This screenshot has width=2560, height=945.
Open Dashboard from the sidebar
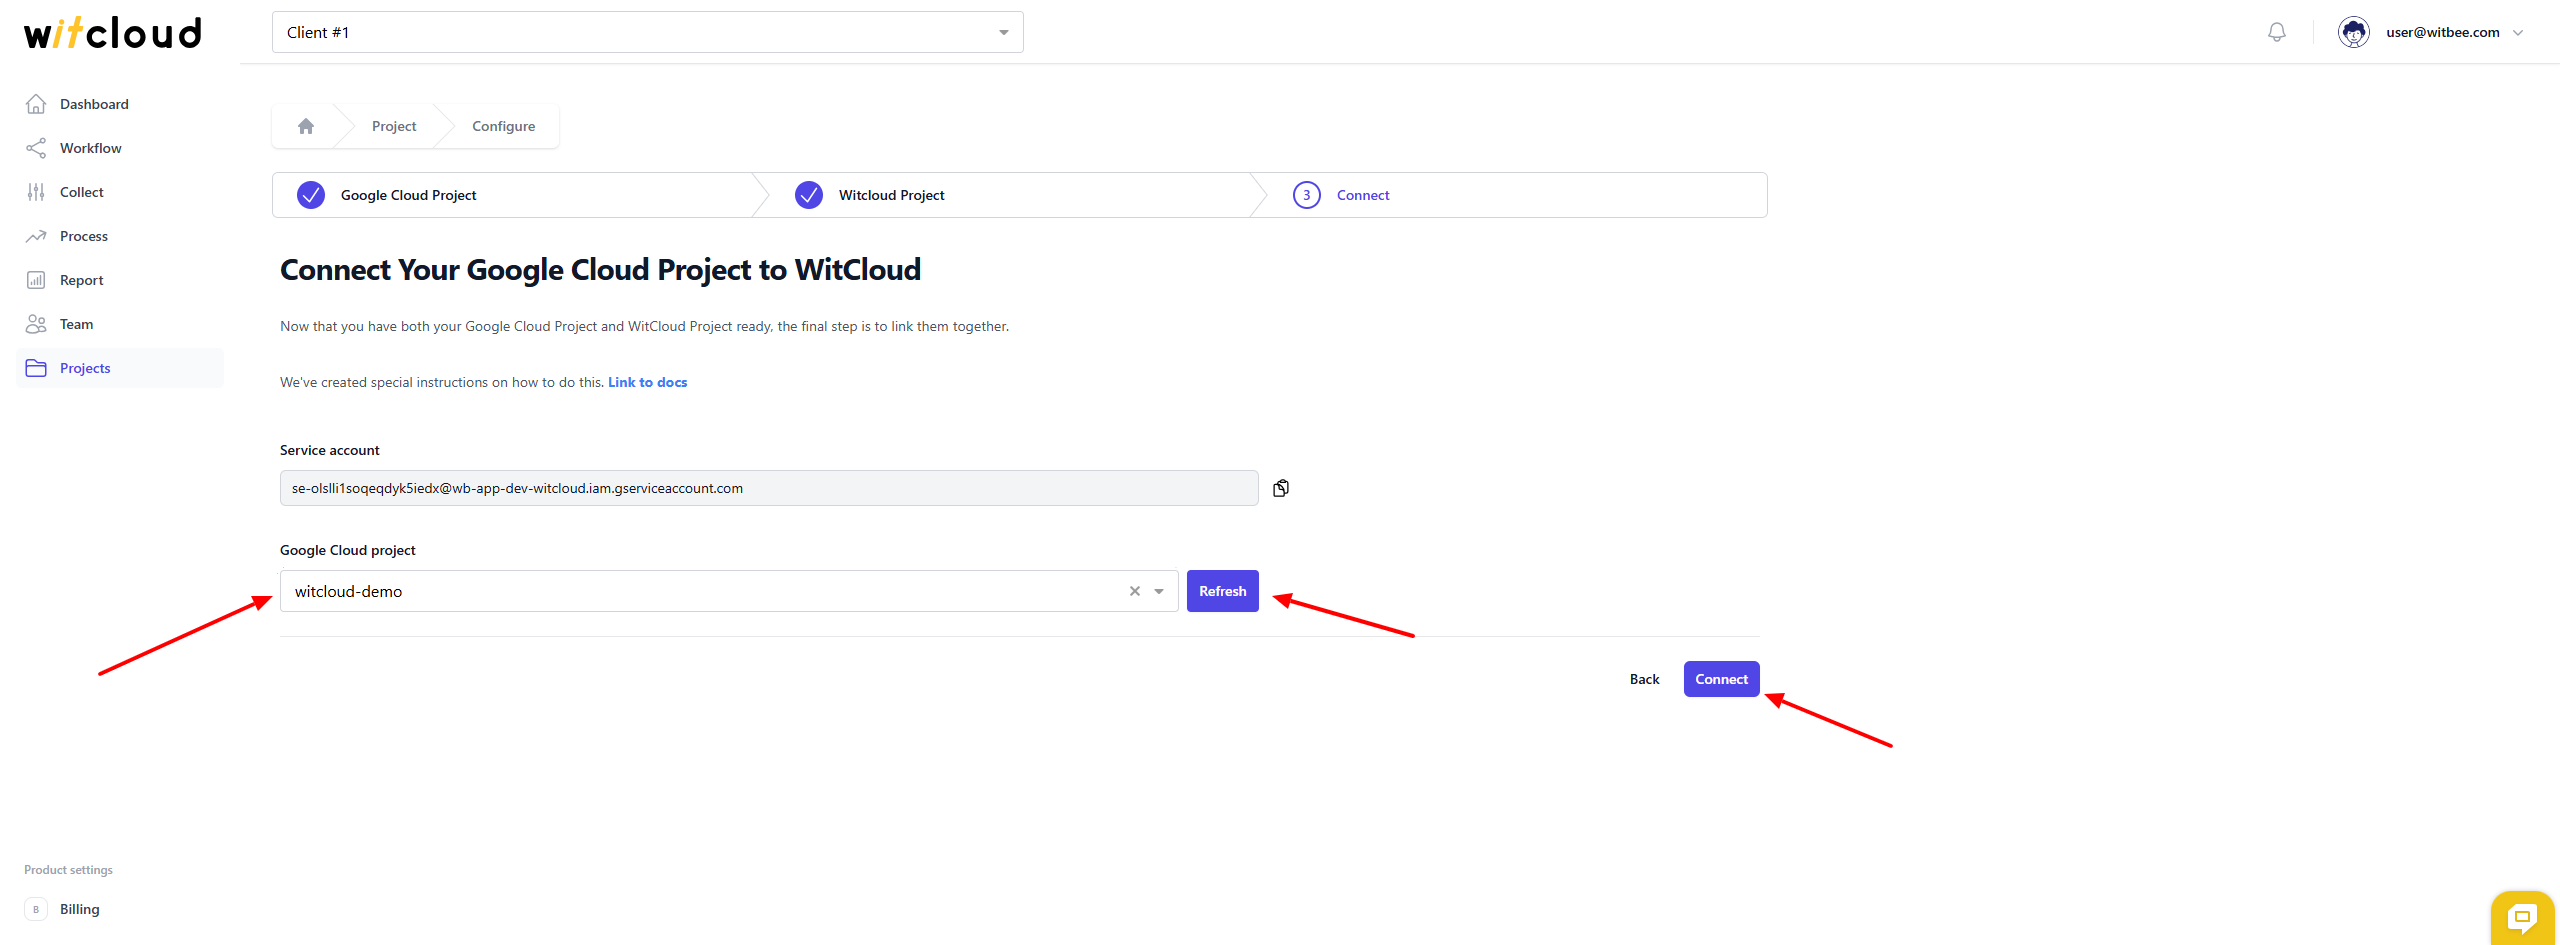click(x=94, y=104)
